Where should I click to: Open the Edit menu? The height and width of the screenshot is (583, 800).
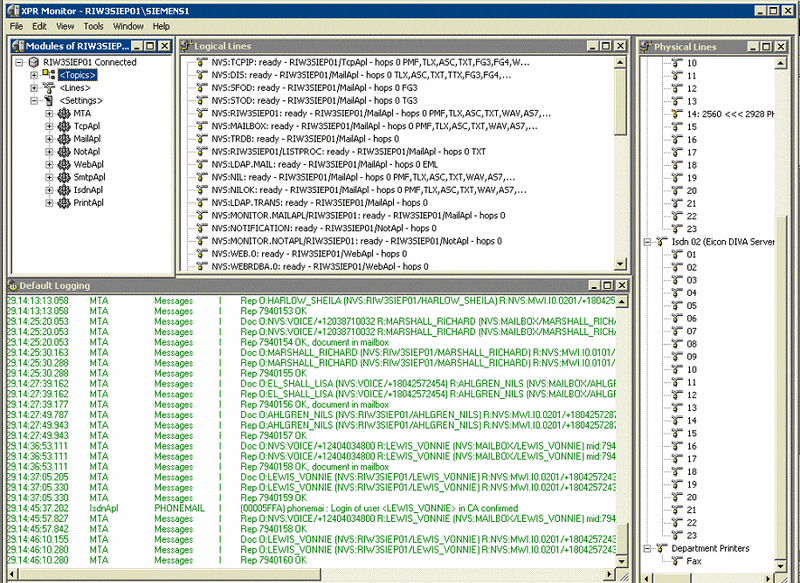39,26
